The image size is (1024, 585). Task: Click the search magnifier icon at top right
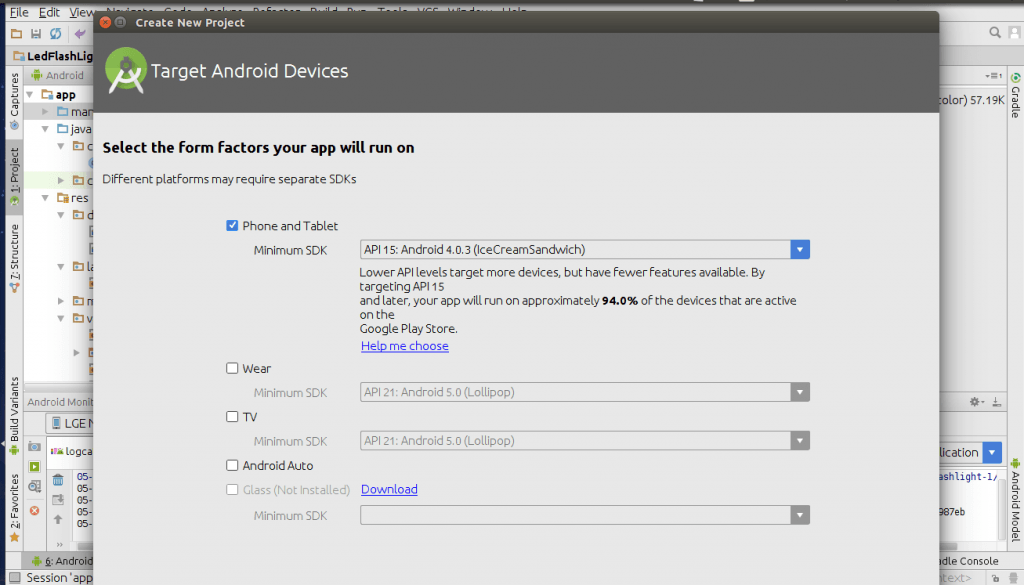point(996,33)
